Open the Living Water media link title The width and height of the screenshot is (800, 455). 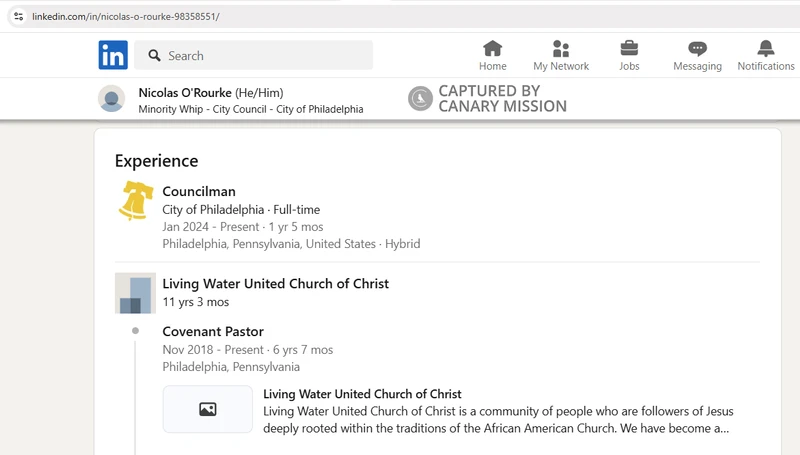pos(362,394)
